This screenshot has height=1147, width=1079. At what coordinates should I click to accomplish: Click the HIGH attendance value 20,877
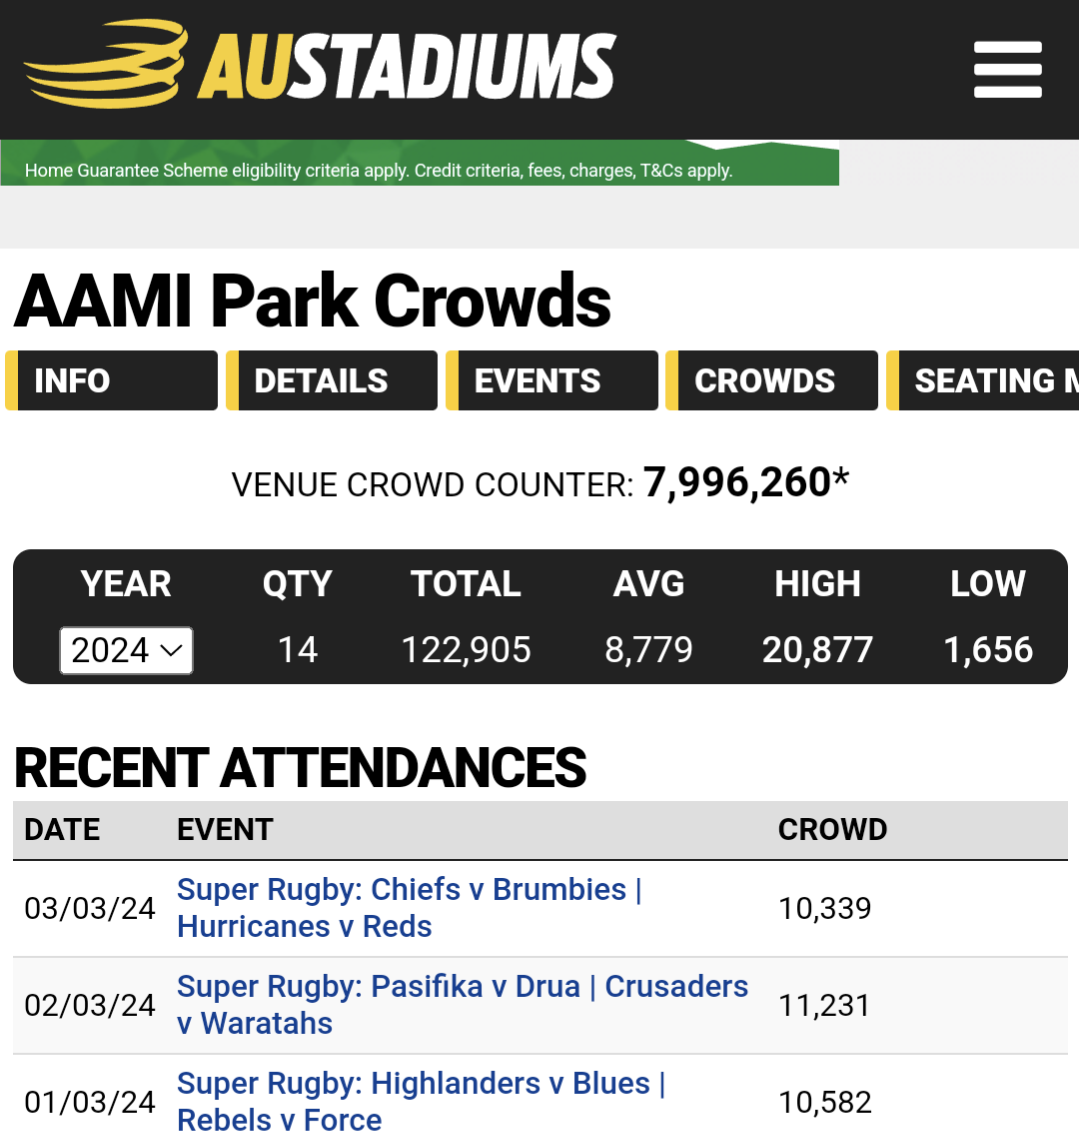click(817, 650)
